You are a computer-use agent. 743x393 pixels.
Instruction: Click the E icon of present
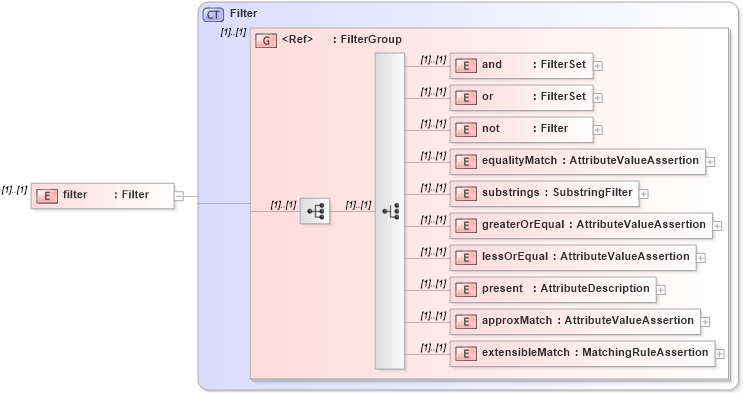pos(466,290)
